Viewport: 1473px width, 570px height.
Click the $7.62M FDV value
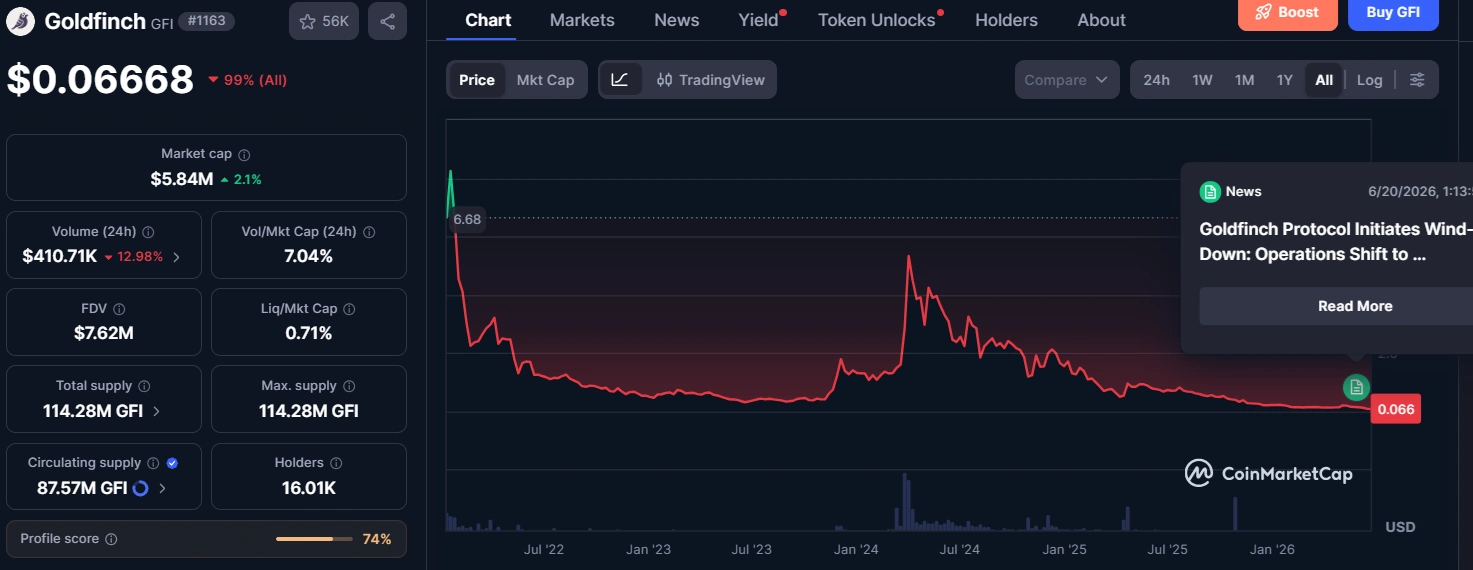103,333
